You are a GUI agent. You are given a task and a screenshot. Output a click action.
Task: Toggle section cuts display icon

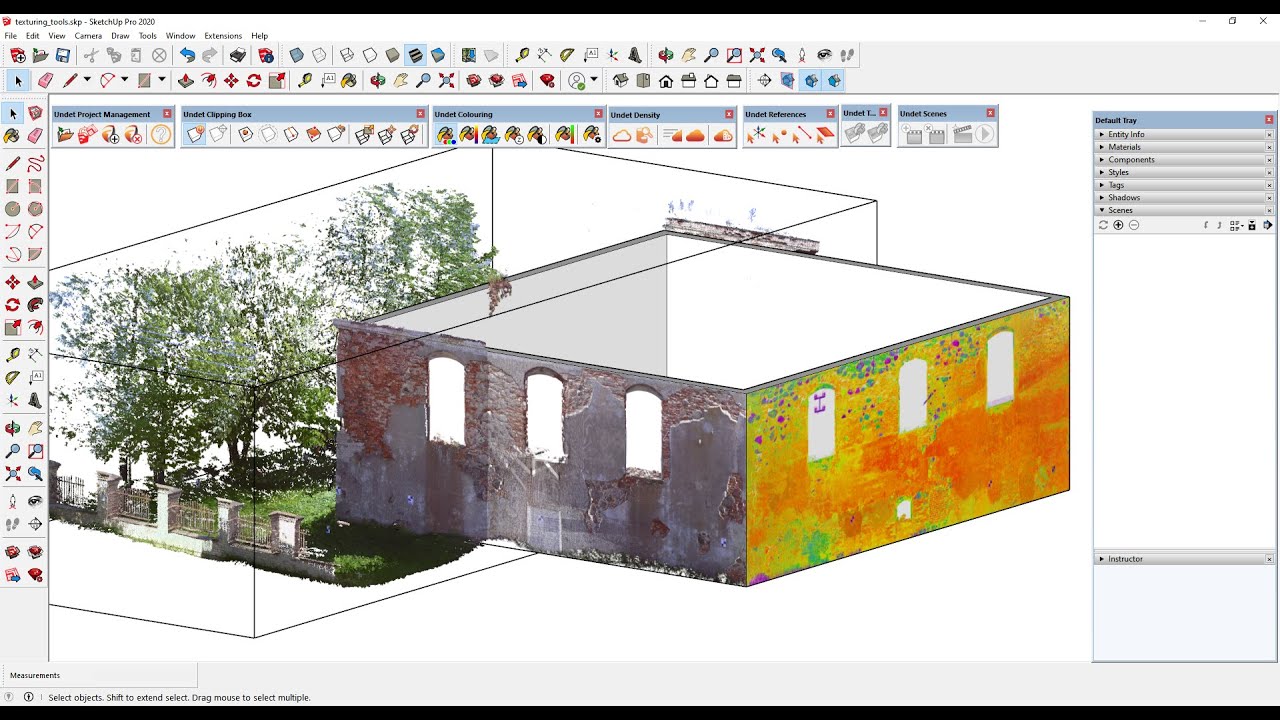811,80
